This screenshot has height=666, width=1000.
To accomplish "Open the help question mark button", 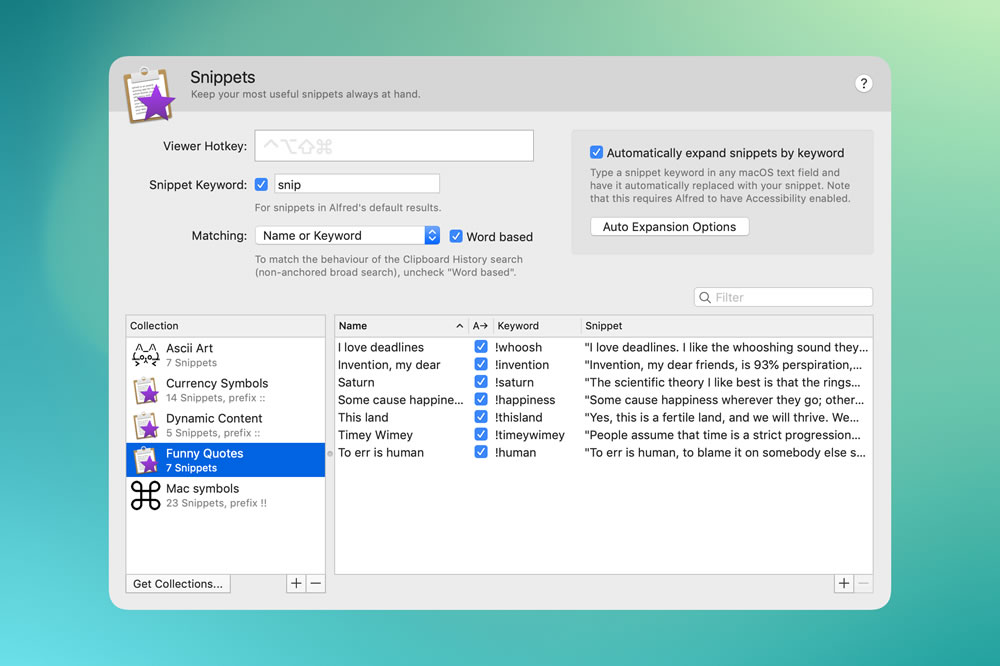I will pyautogui.click(x=863, y=83).
